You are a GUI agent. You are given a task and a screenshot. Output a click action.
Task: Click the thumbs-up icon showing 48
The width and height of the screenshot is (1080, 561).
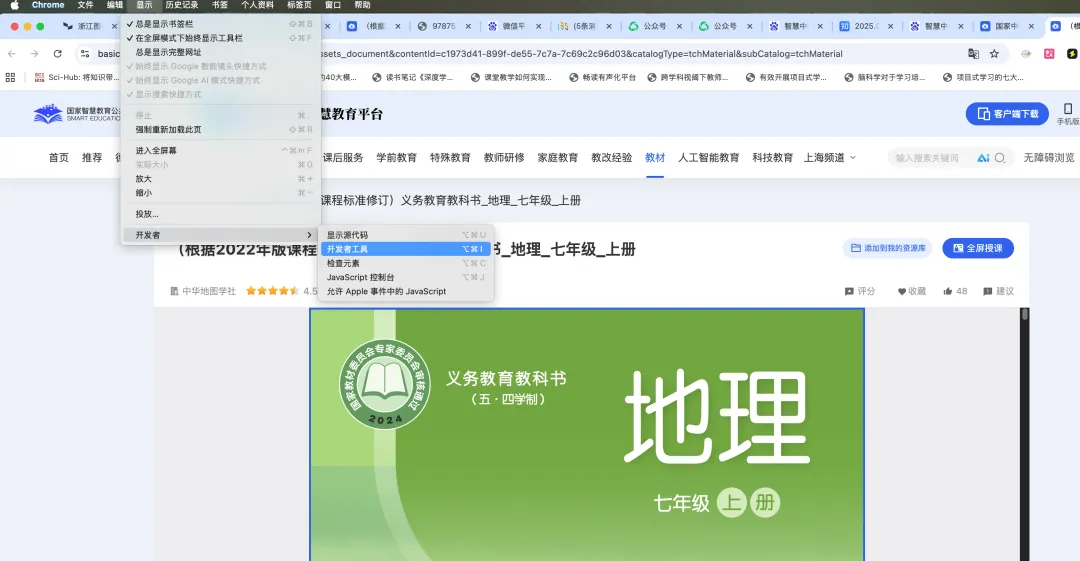948,292
